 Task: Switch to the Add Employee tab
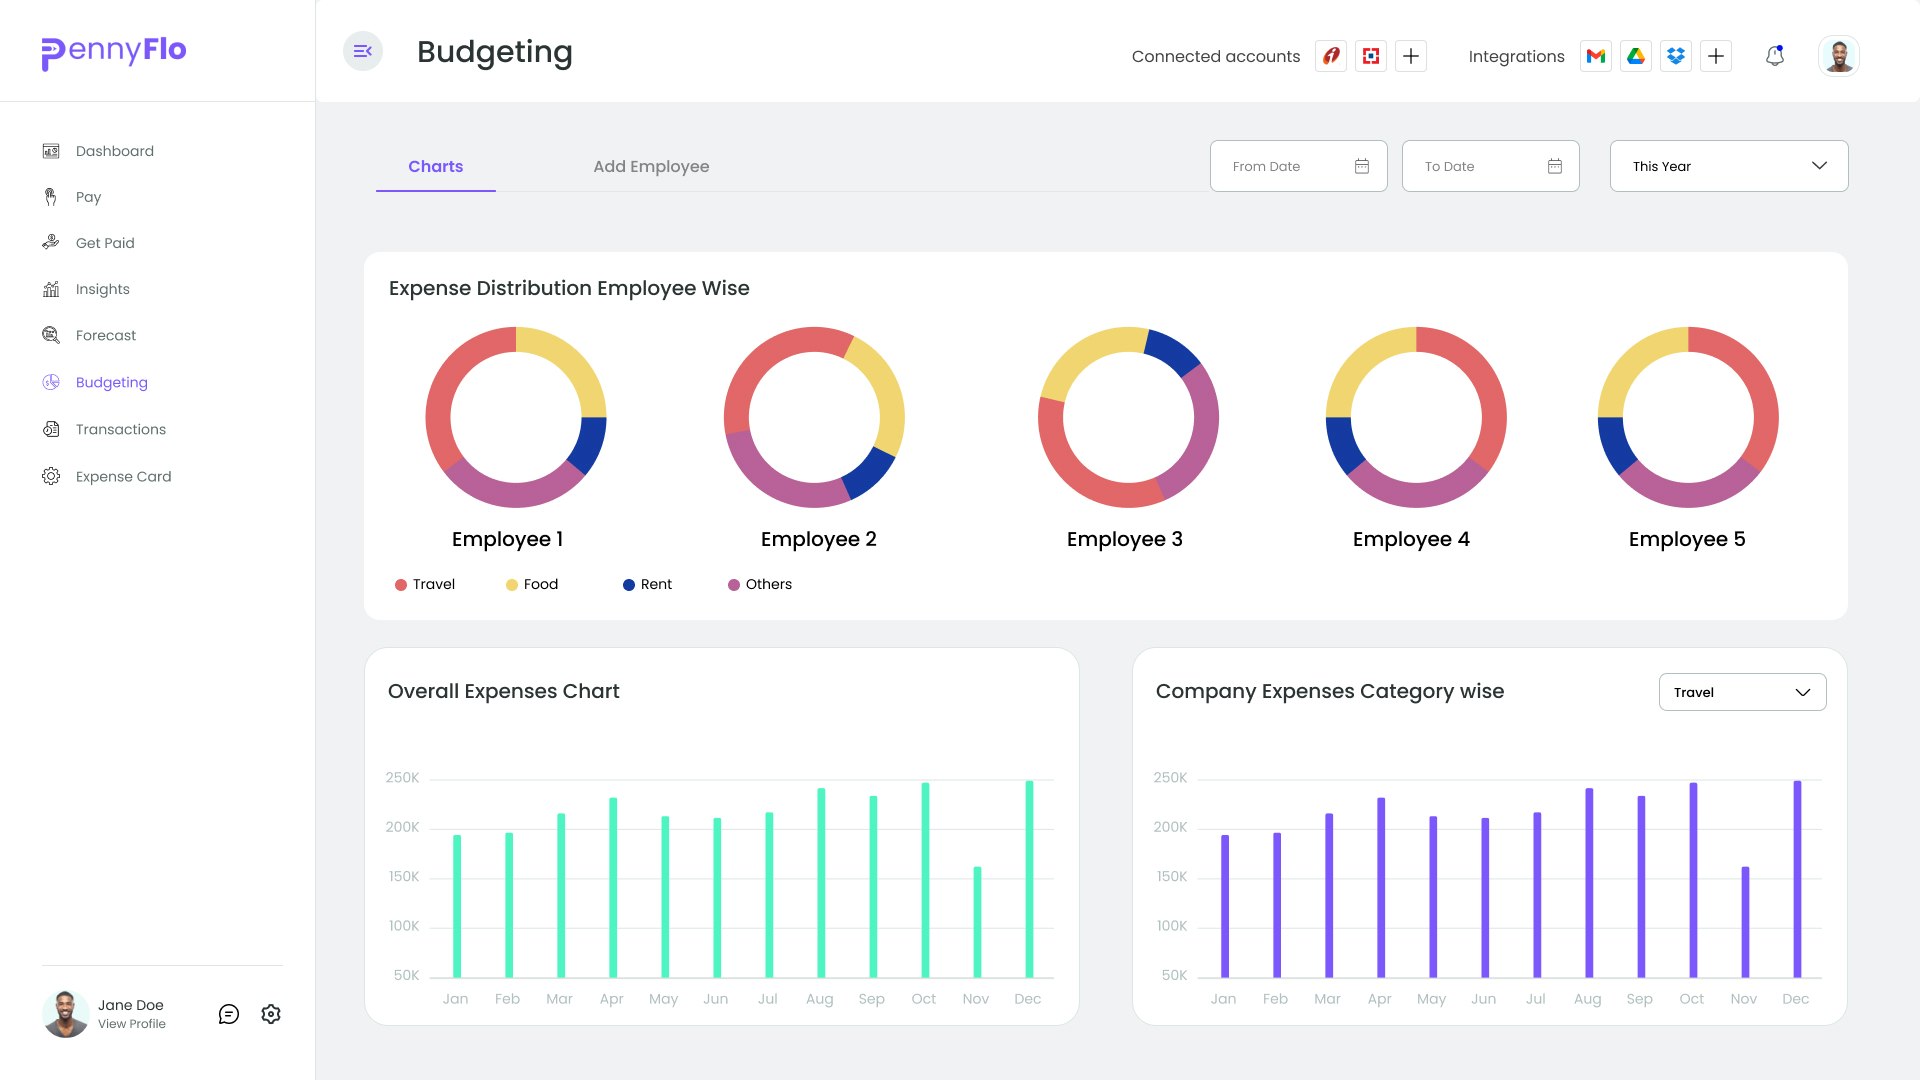click(x=651, y=166)
